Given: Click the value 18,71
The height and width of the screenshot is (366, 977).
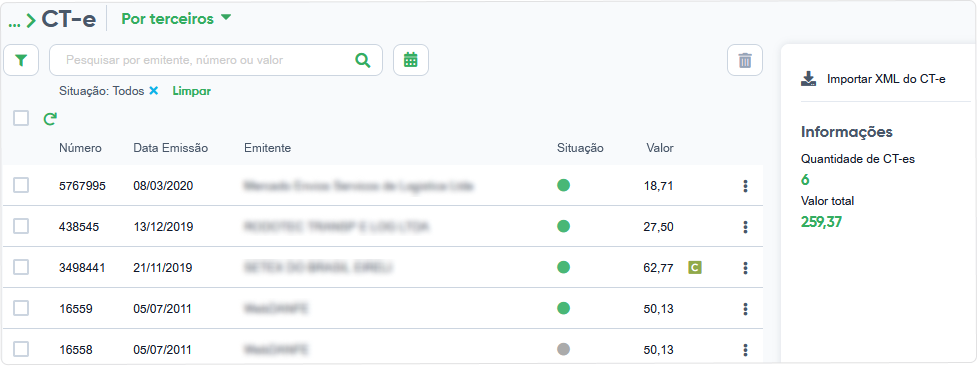Looking at the screenshot, I should coord(659,186).
